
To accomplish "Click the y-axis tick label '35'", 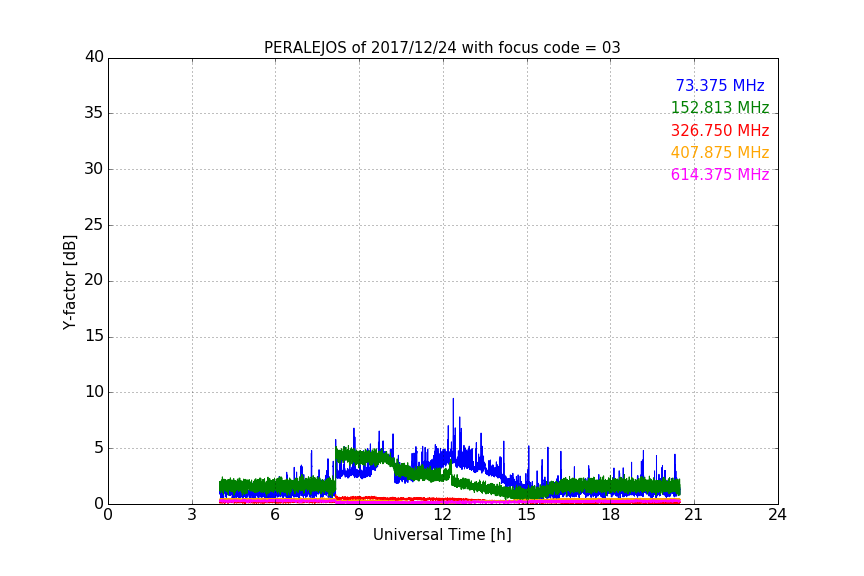I will pos(94,113).
